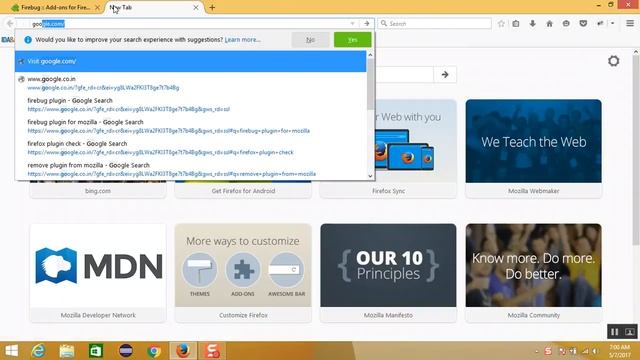Click the Mozilla Manifesto label
This screenshot has height=360, width=640.
tap(388, 315)
